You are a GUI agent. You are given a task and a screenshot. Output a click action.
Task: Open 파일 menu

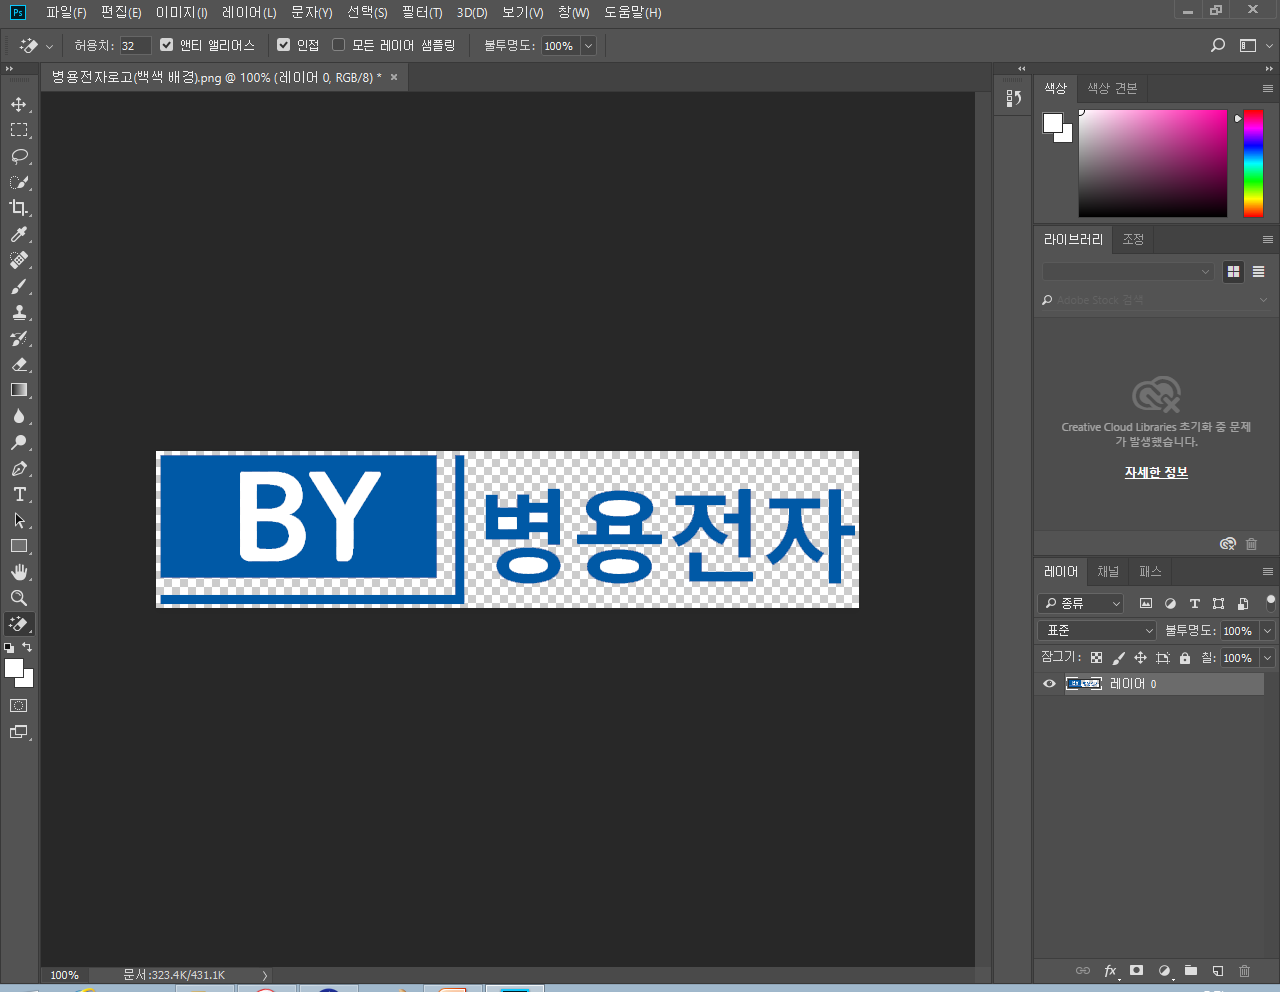click(66, 12)
